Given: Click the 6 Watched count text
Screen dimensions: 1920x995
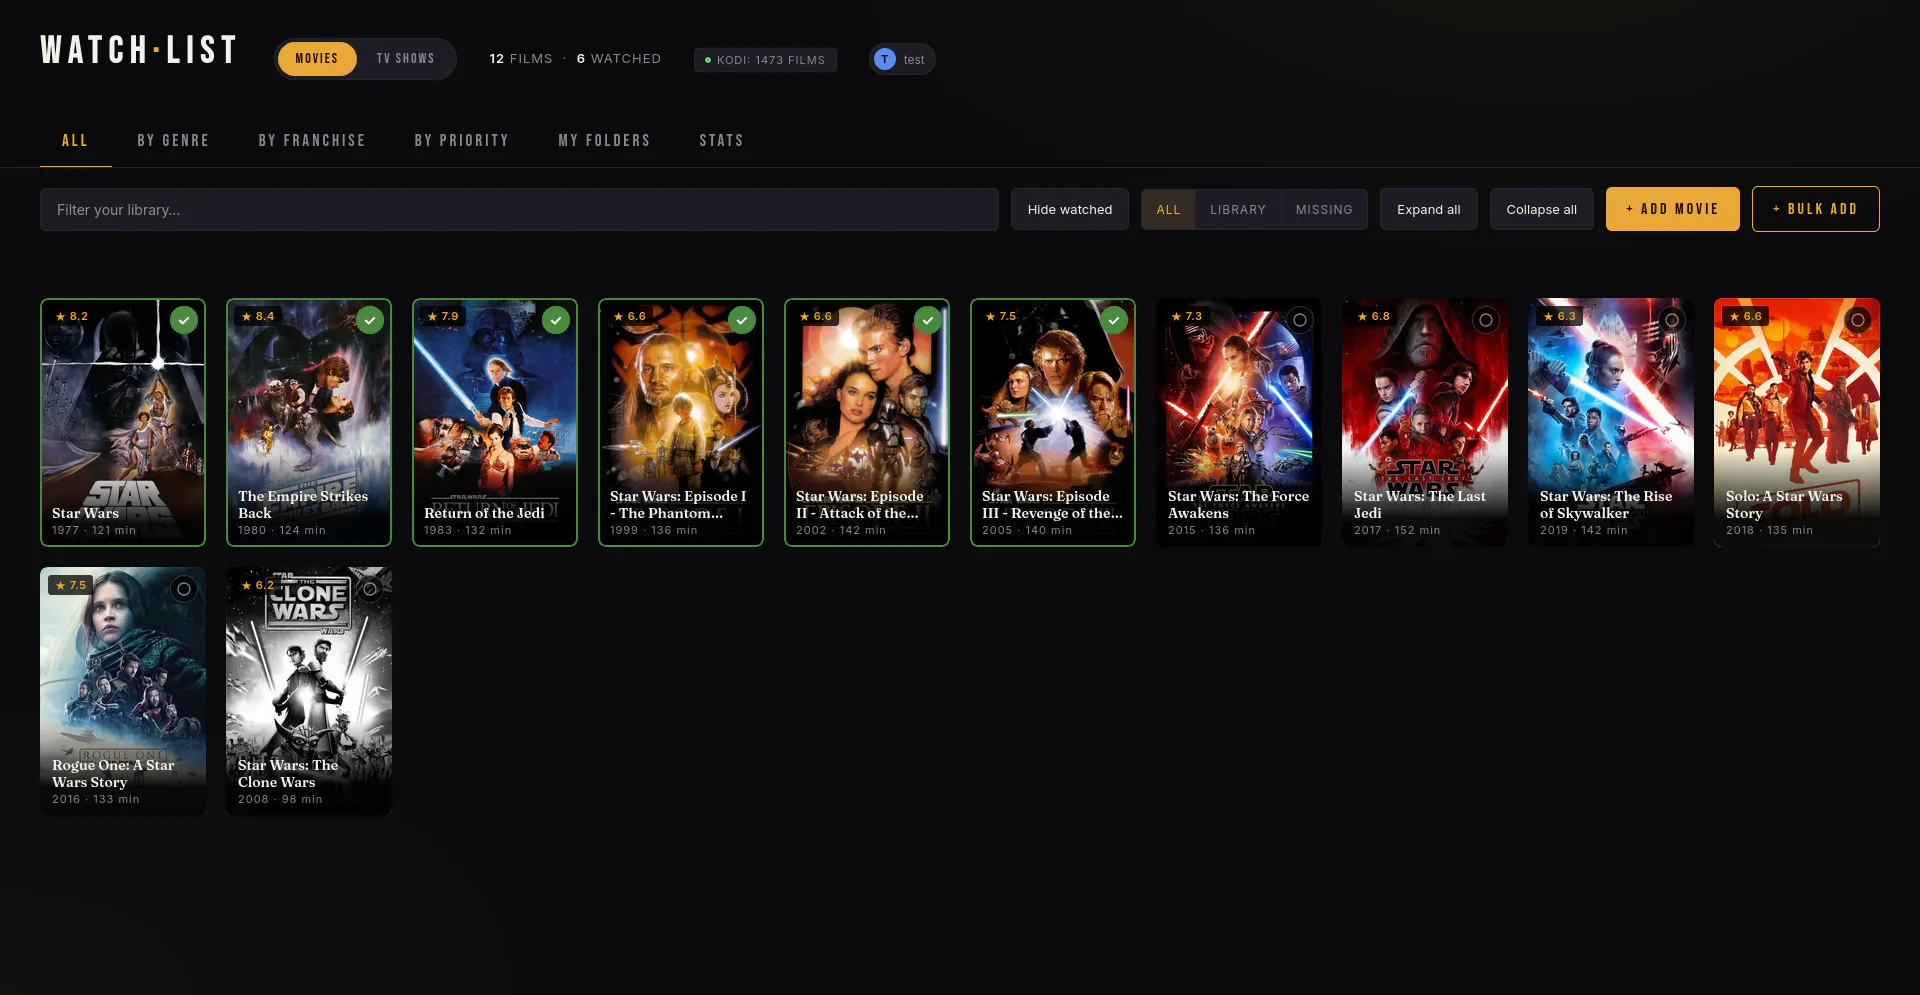Looking at the screenshot, I should (x=619, y=59).
